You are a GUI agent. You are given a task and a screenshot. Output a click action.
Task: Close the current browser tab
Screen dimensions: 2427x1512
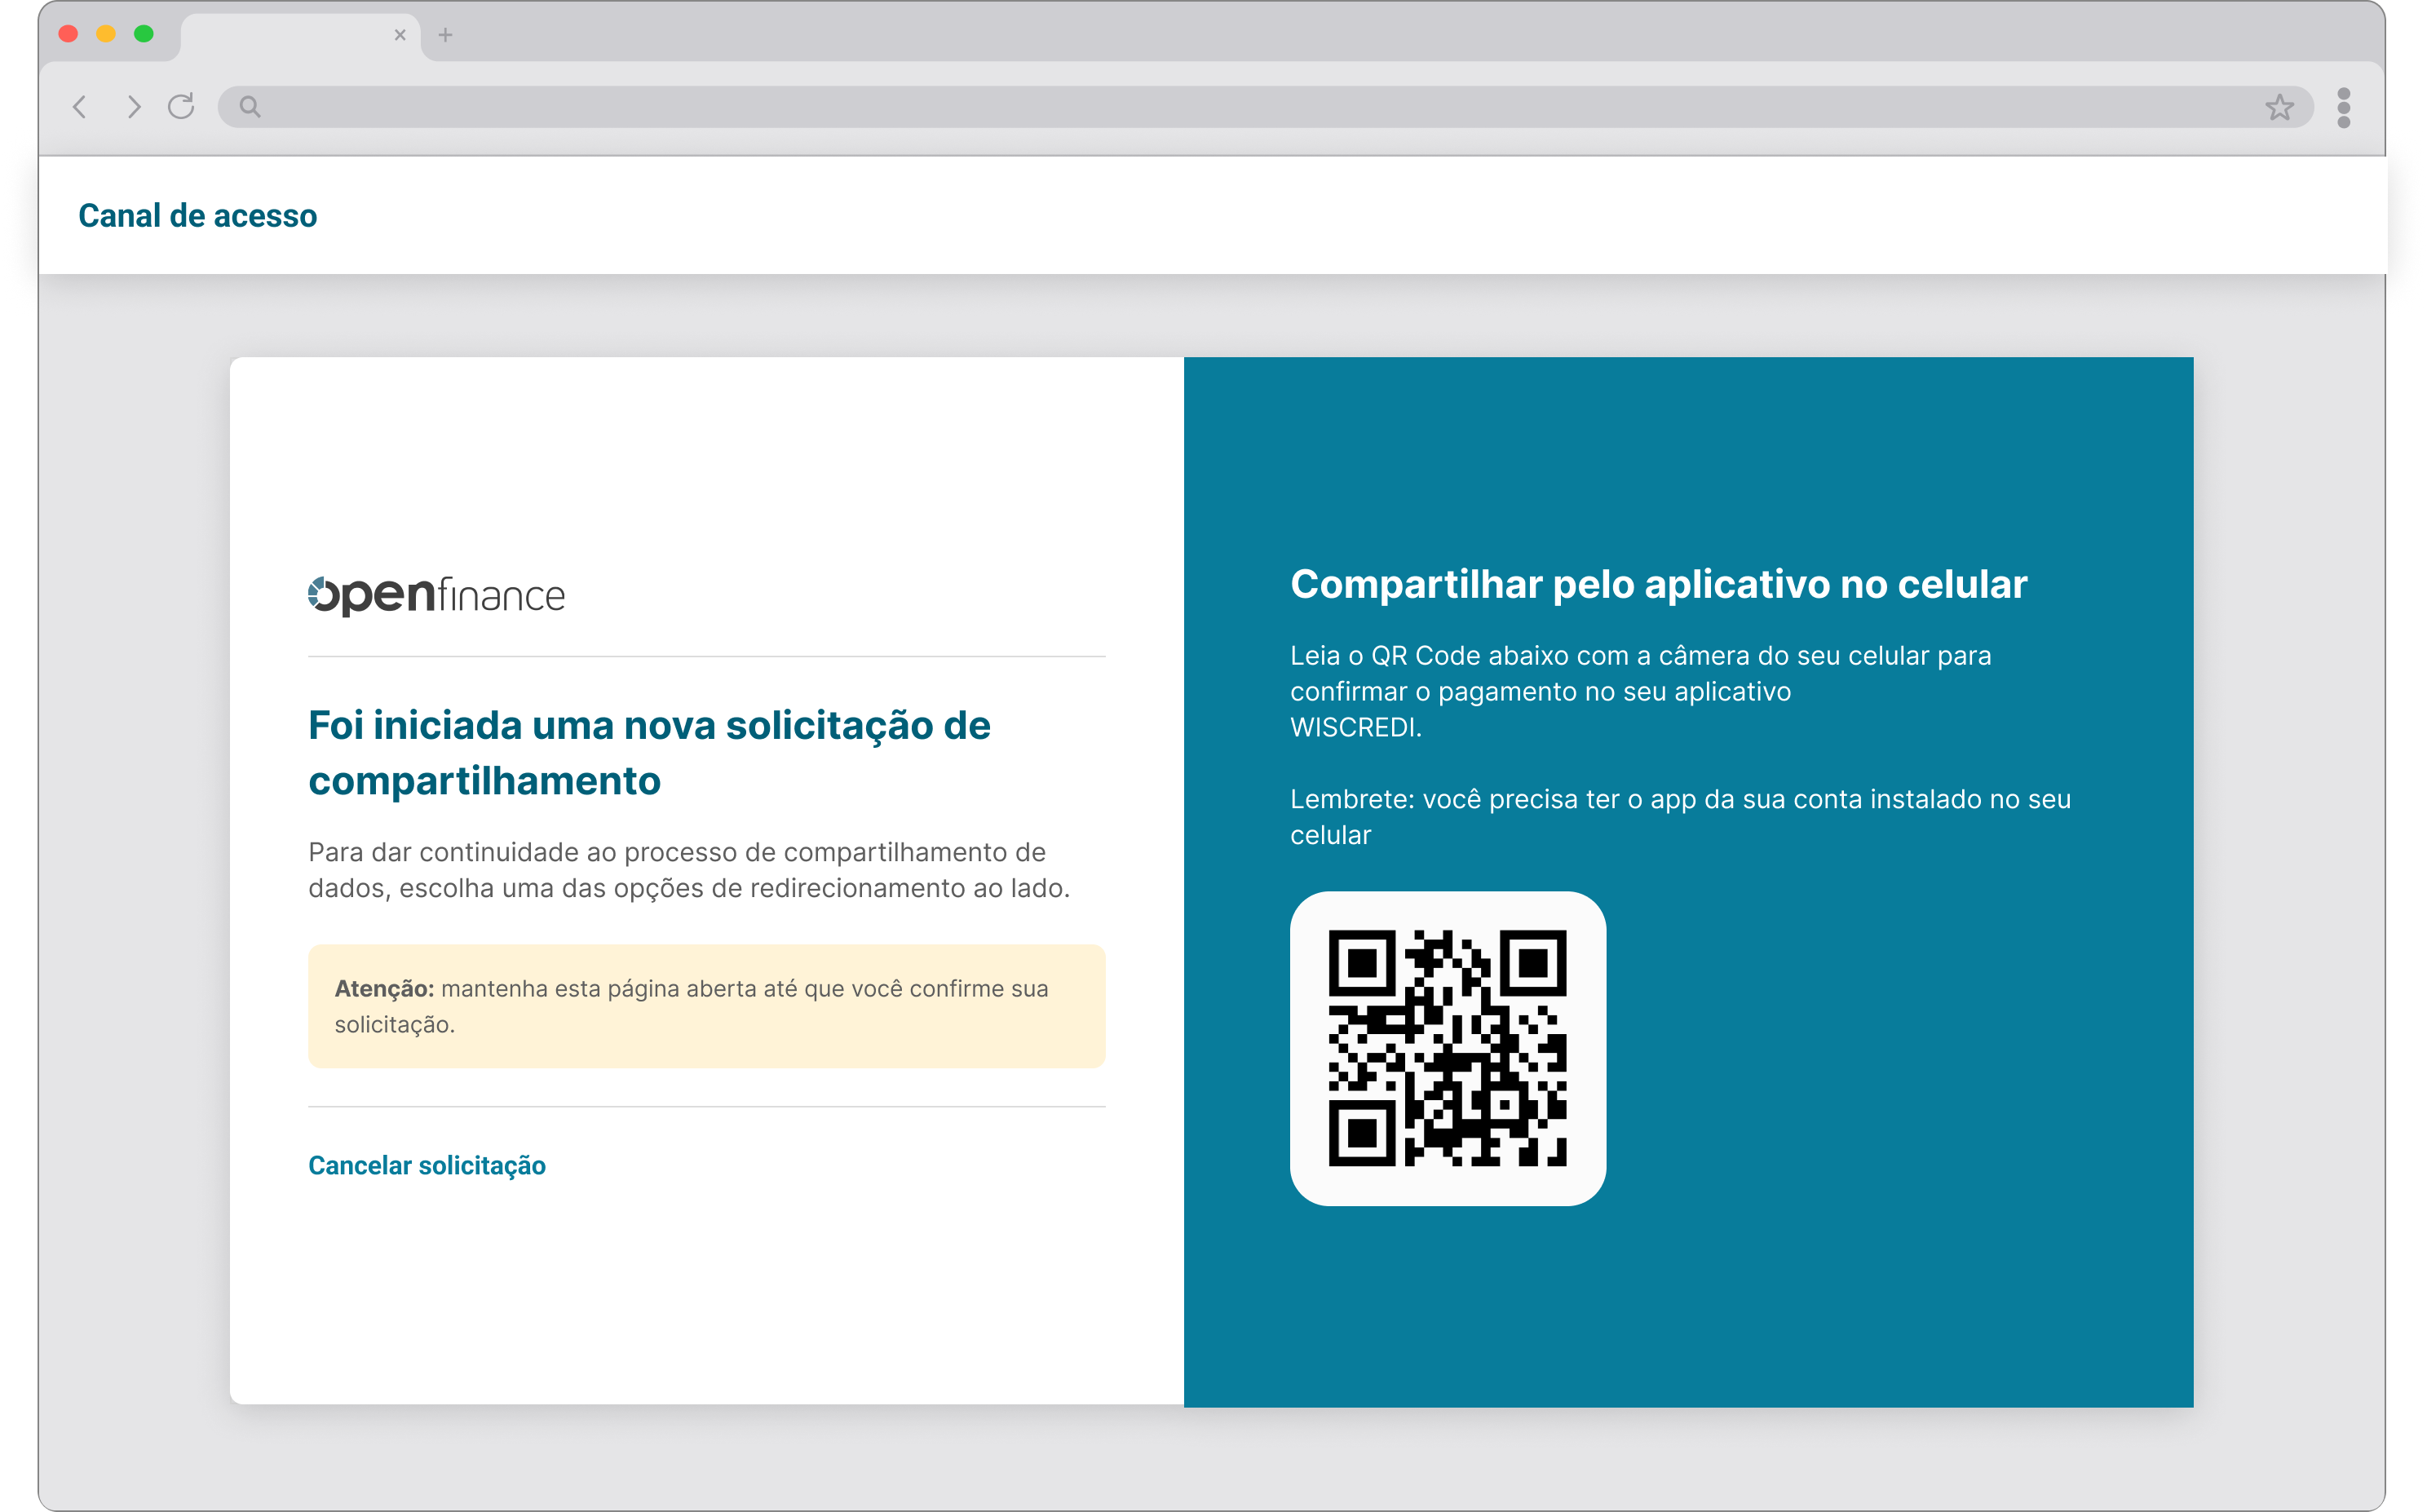[400, 35]
